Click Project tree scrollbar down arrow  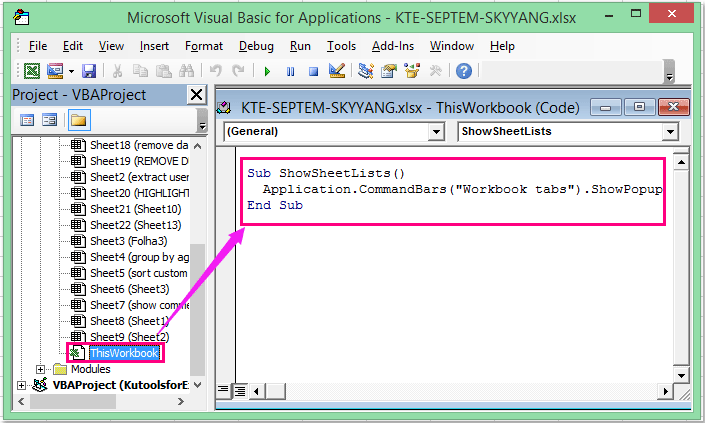tap(197, 385)
